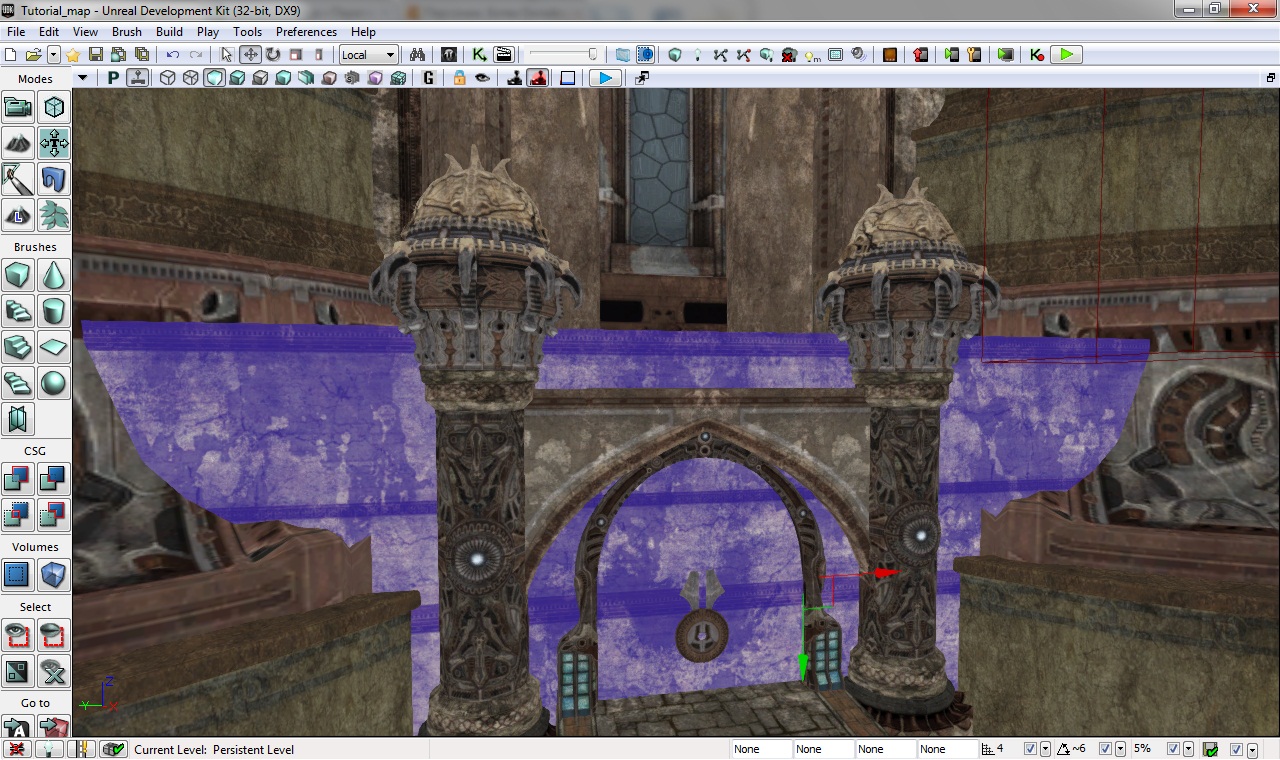Open Find Actors binoculars tool
The image size is (1280, 760).
click(417, 55)
